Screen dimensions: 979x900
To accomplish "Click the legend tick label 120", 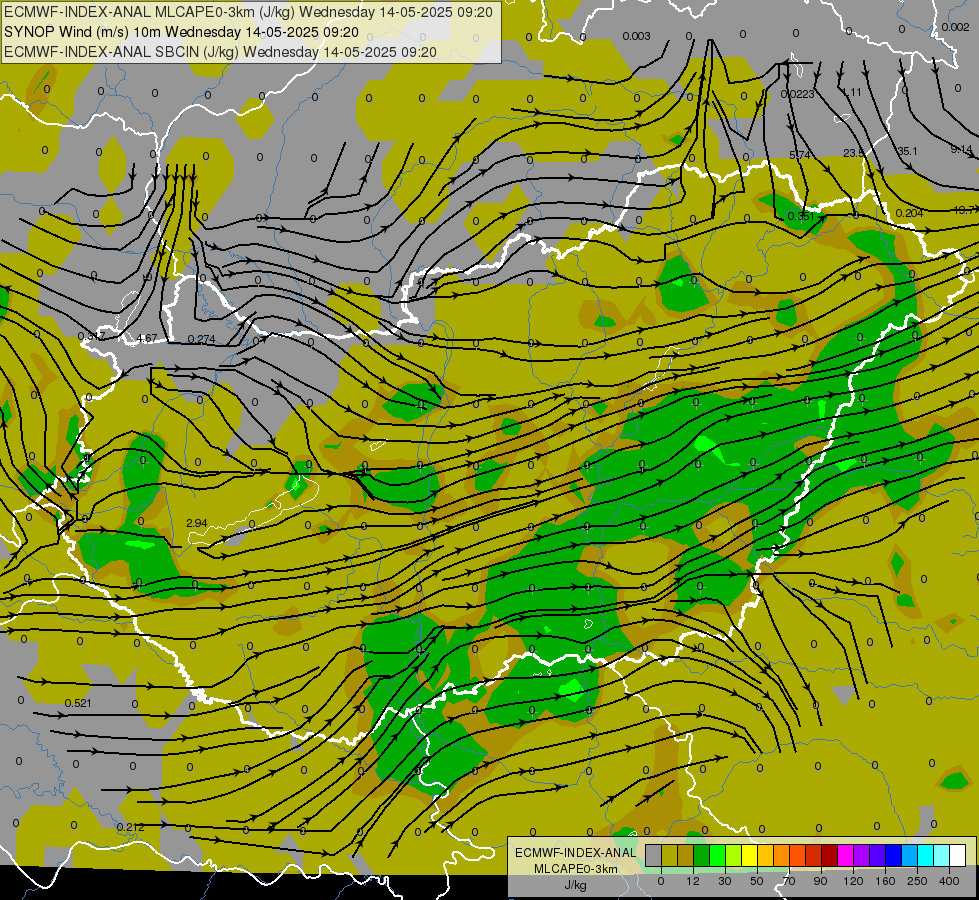I will click(x=854, y=881).
